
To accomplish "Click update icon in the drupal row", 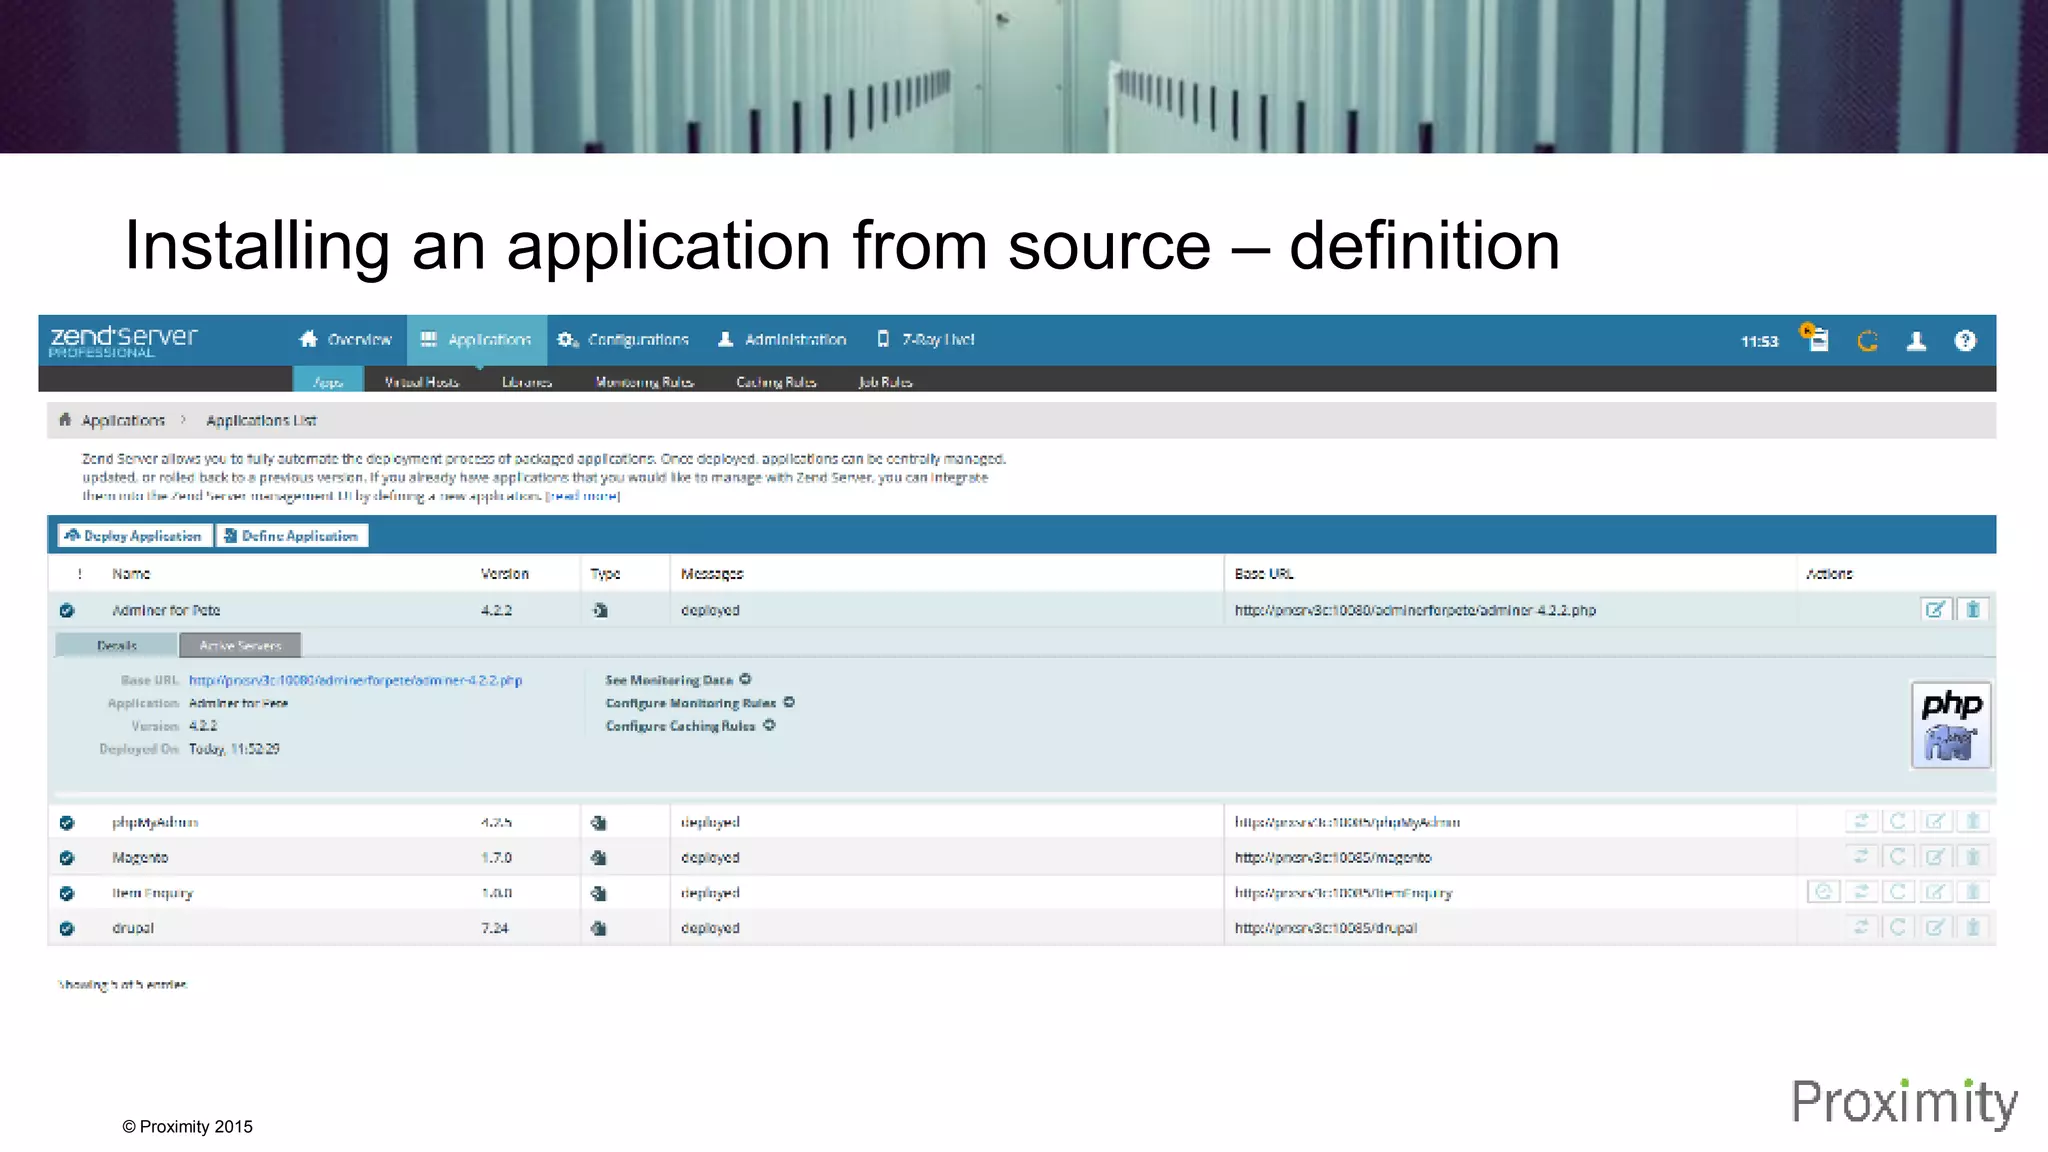I will point(1861,927).
